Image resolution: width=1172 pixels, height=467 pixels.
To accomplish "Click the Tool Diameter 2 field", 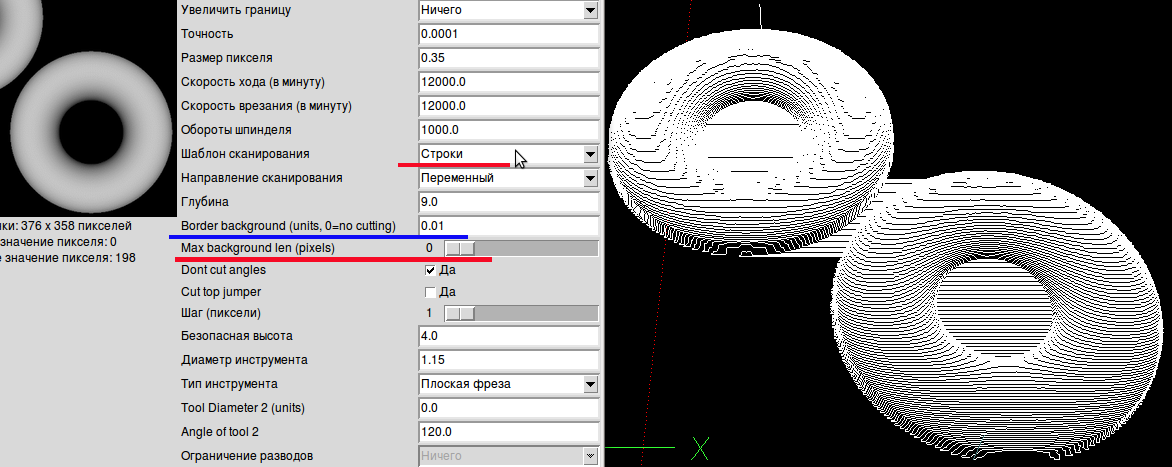I will coord(509,408).
